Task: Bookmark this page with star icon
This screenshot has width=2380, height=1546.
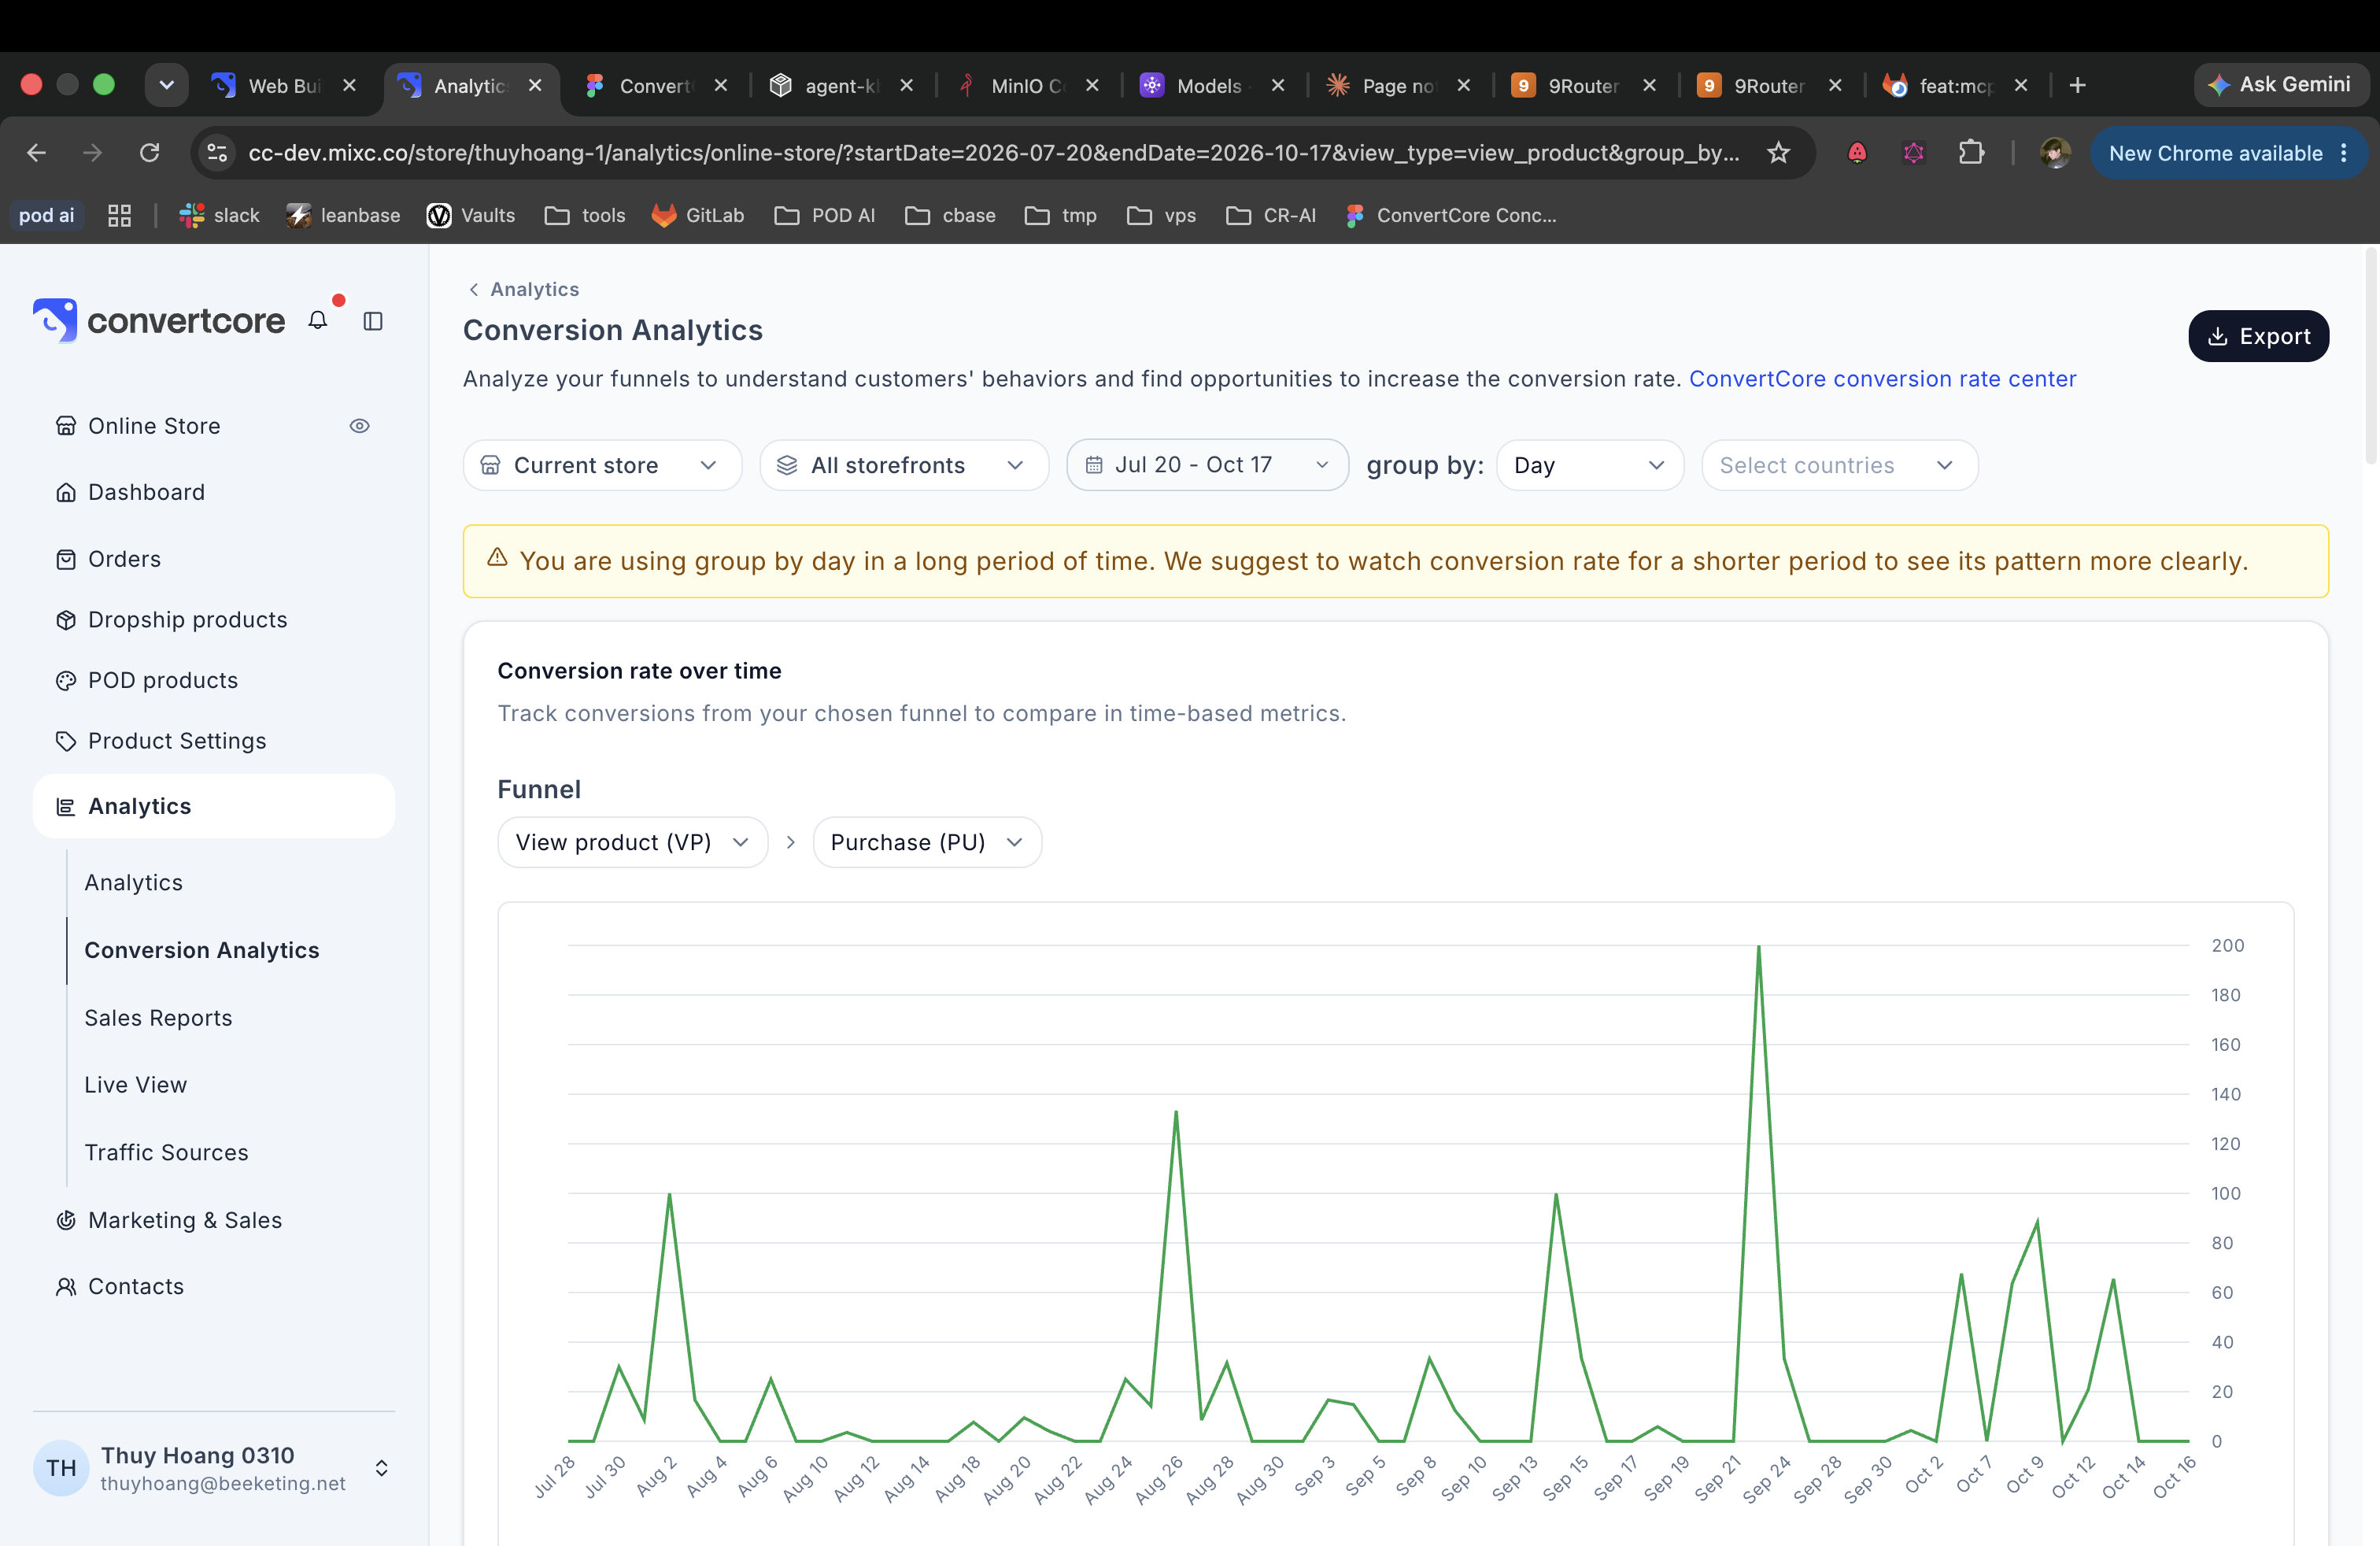Action: click(1778, 153)
